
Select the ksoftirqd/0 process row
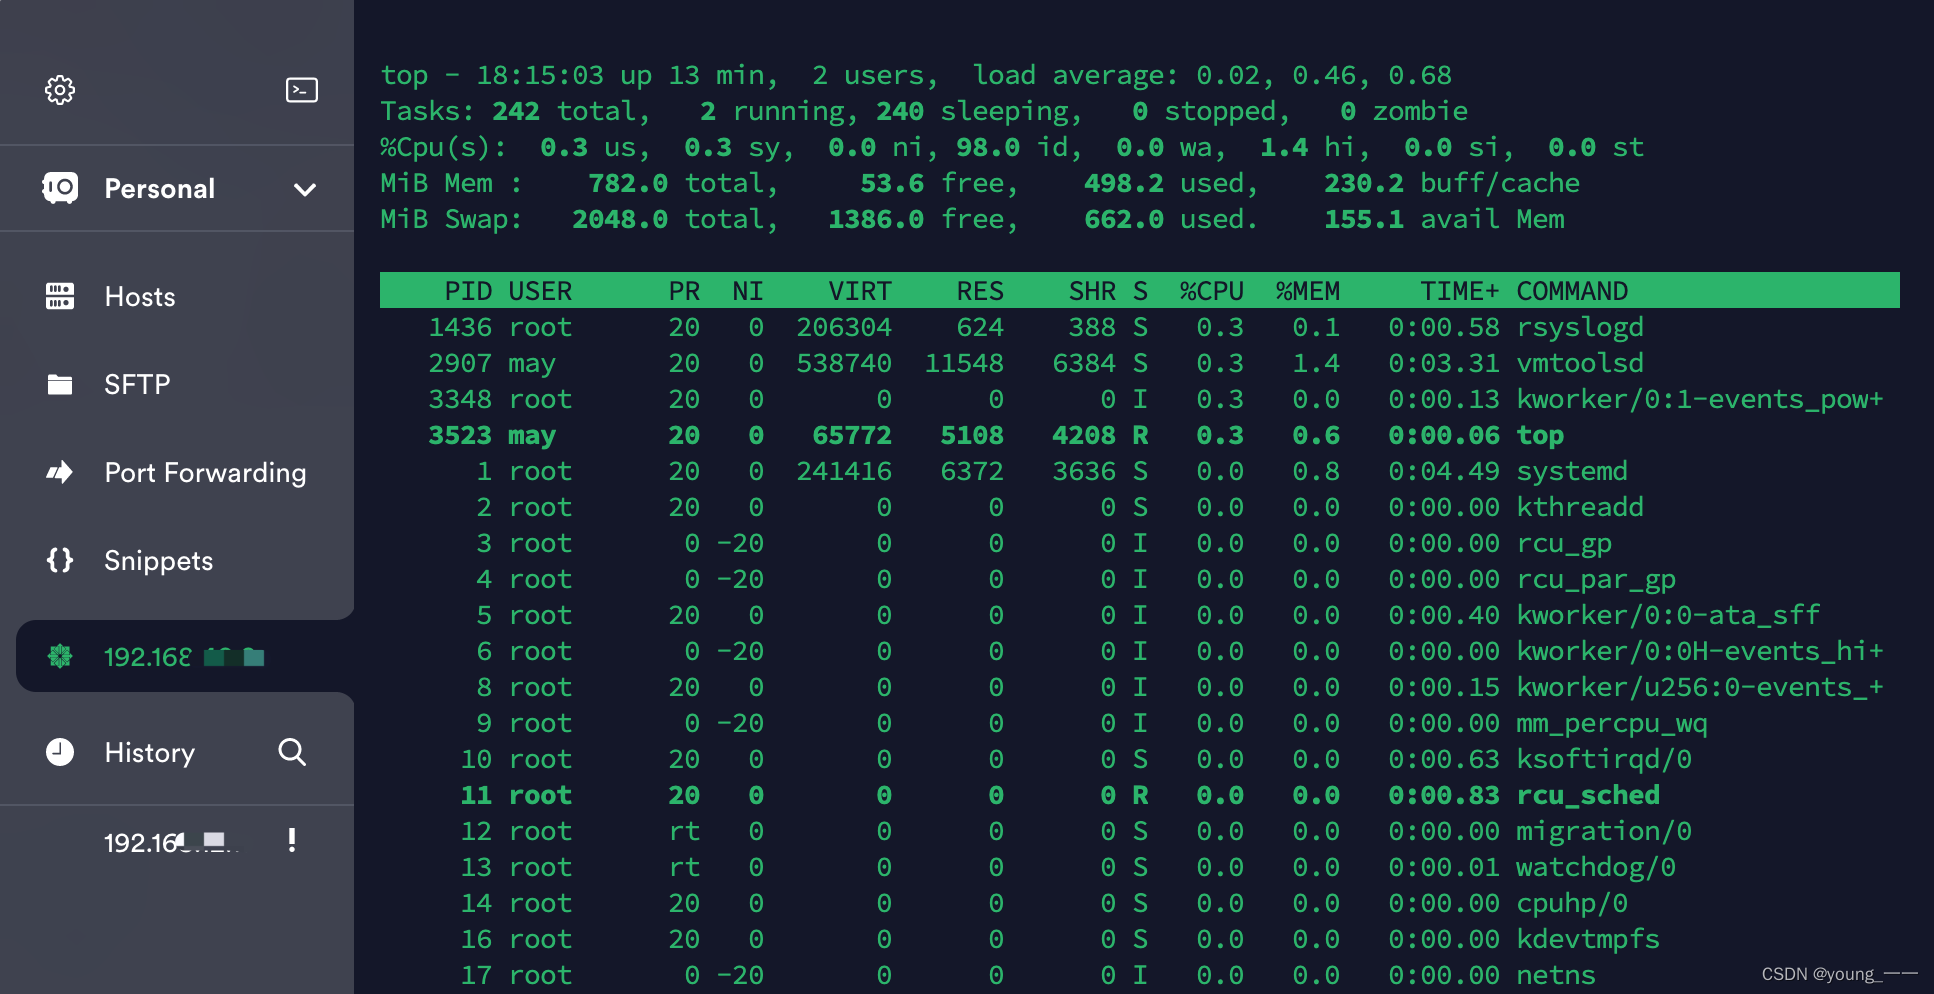coord(1140,759)
